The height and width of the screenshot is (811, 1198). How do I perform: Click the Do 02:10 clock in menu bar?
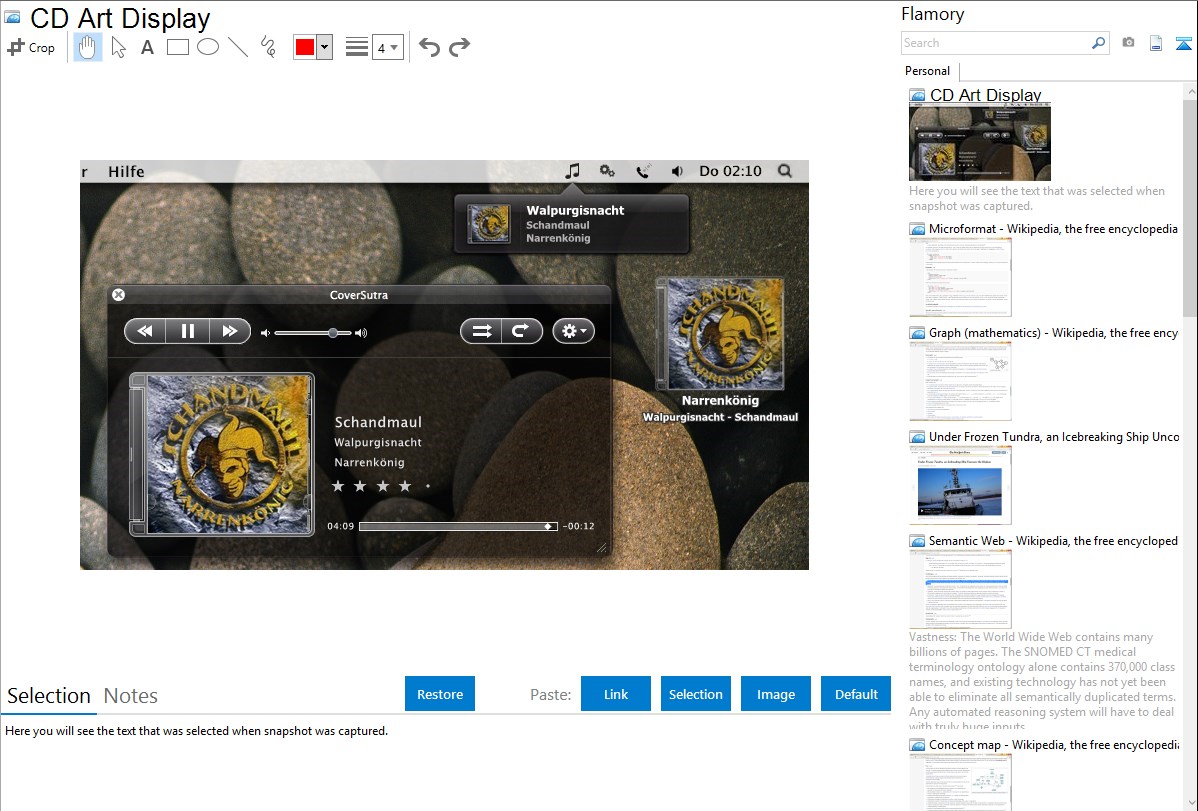pyautogui.click(x=730, y=171)
